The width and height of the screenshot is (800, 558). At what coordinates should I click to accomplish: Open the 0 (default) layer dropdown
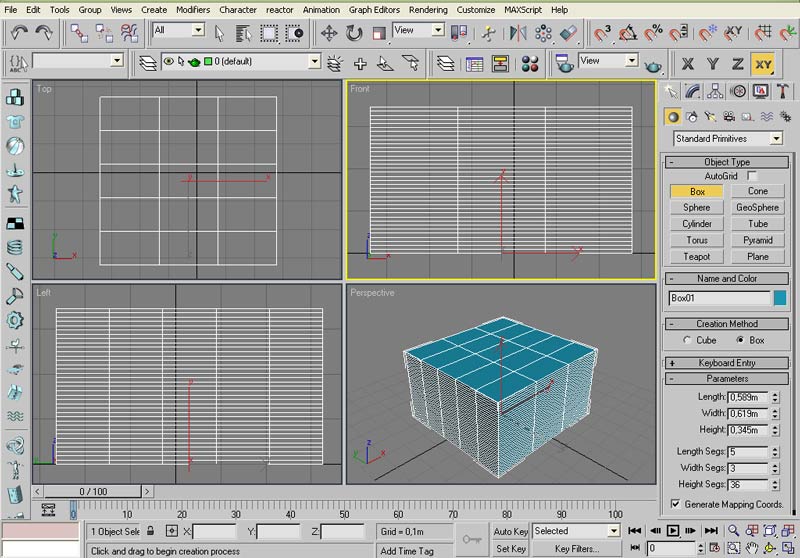click(241, 62)
